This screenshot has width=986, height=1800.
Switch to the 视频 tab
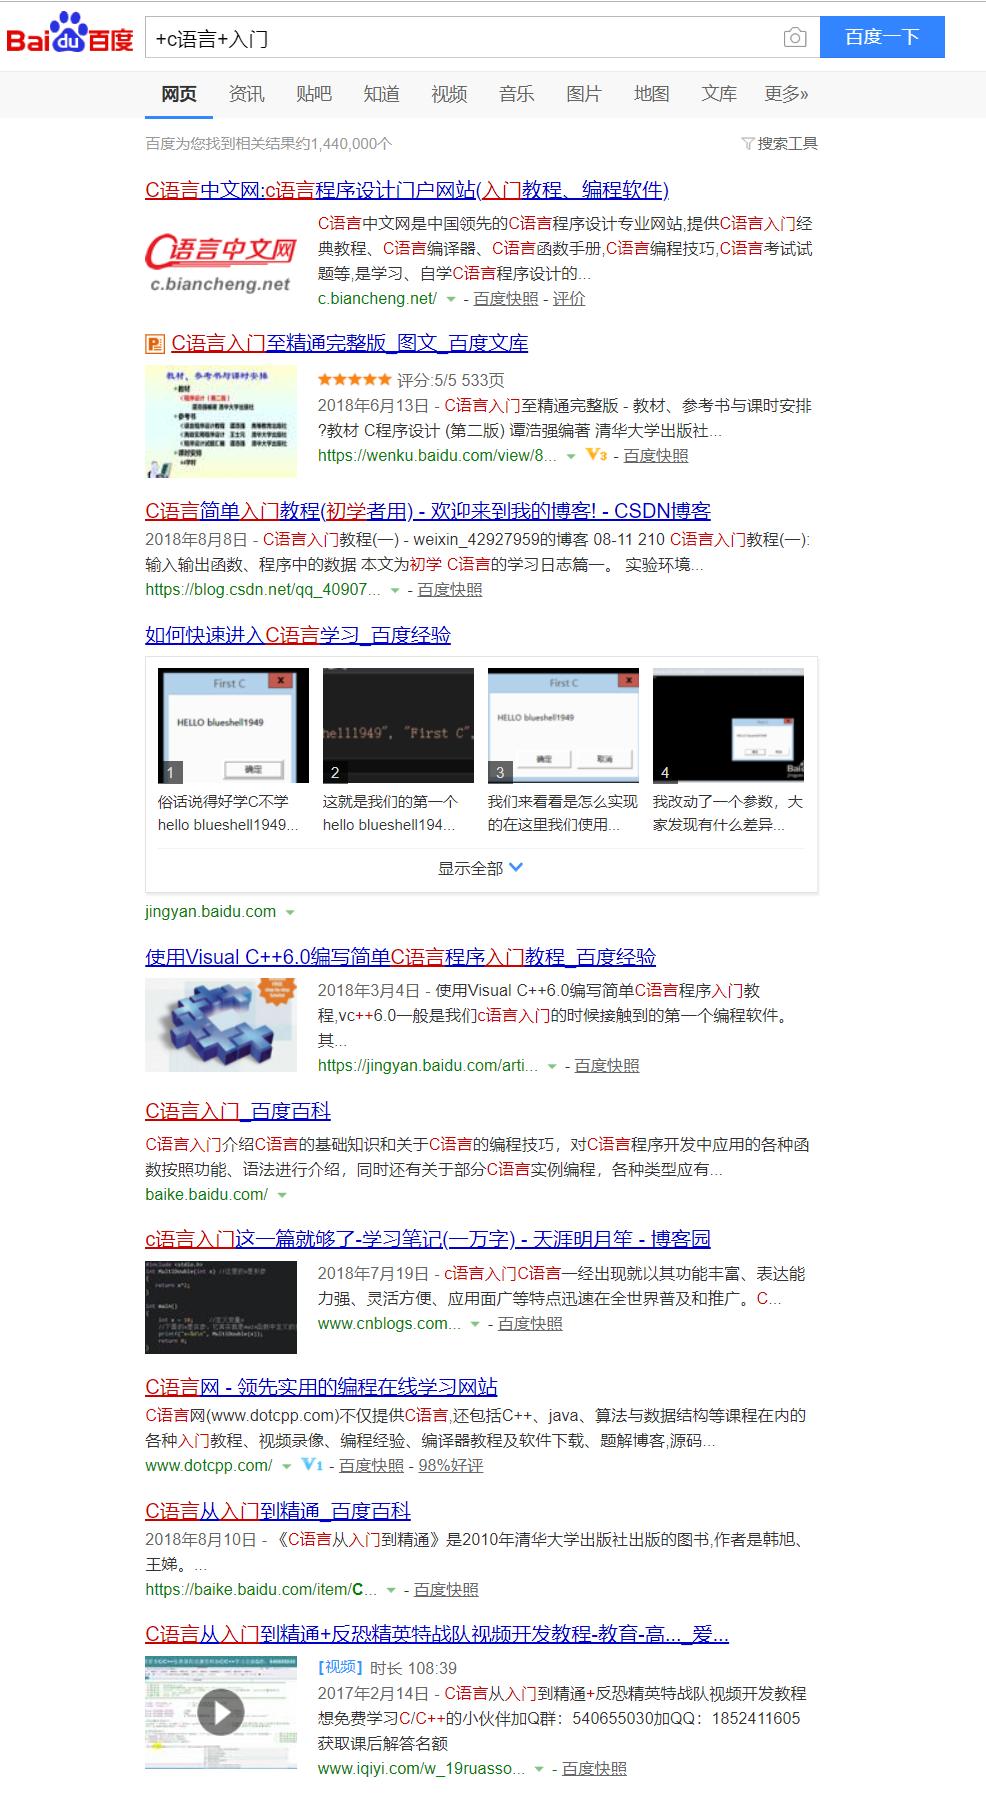pos(449,94)
